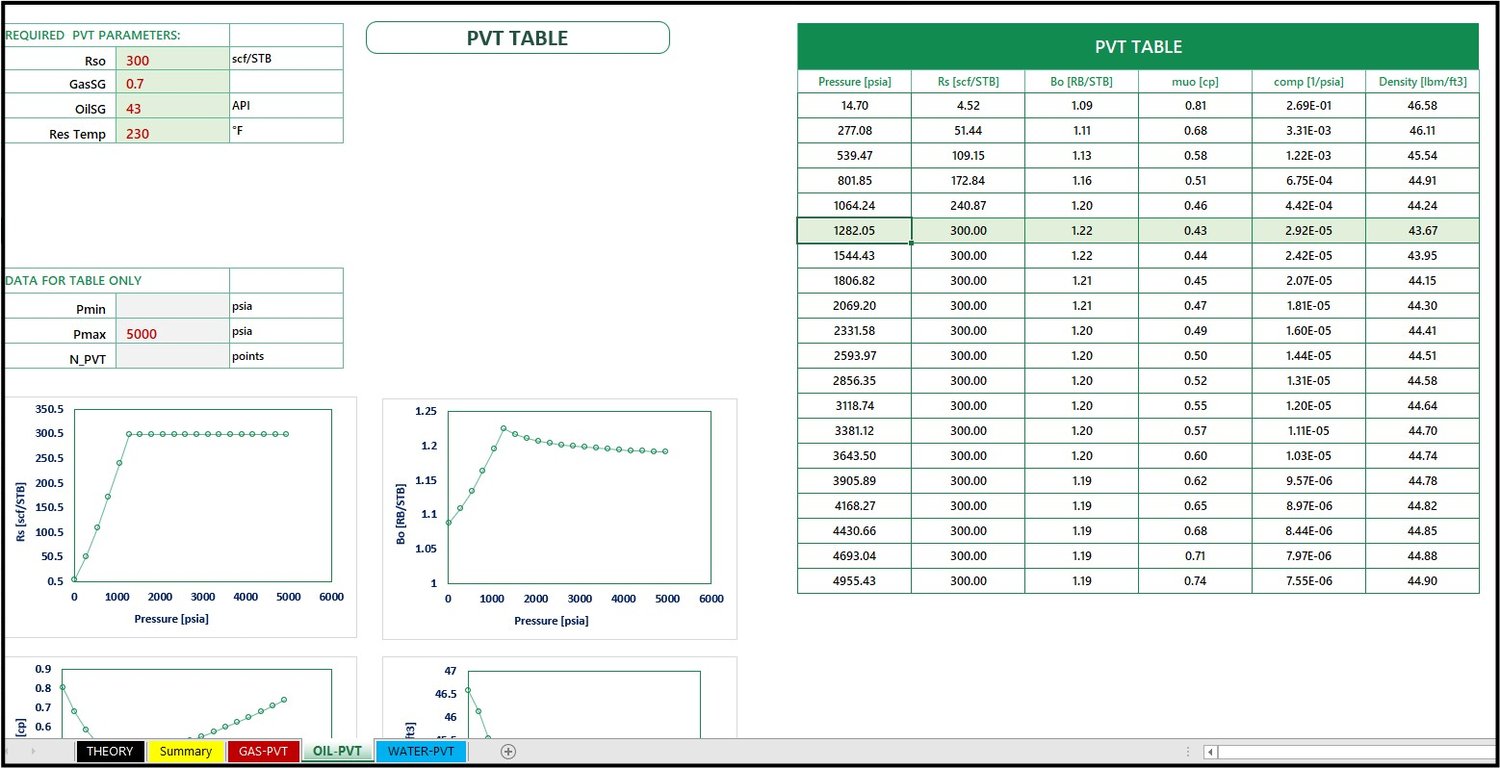
Task: Select the Rso input cell with 300
Action: [172, 59]
